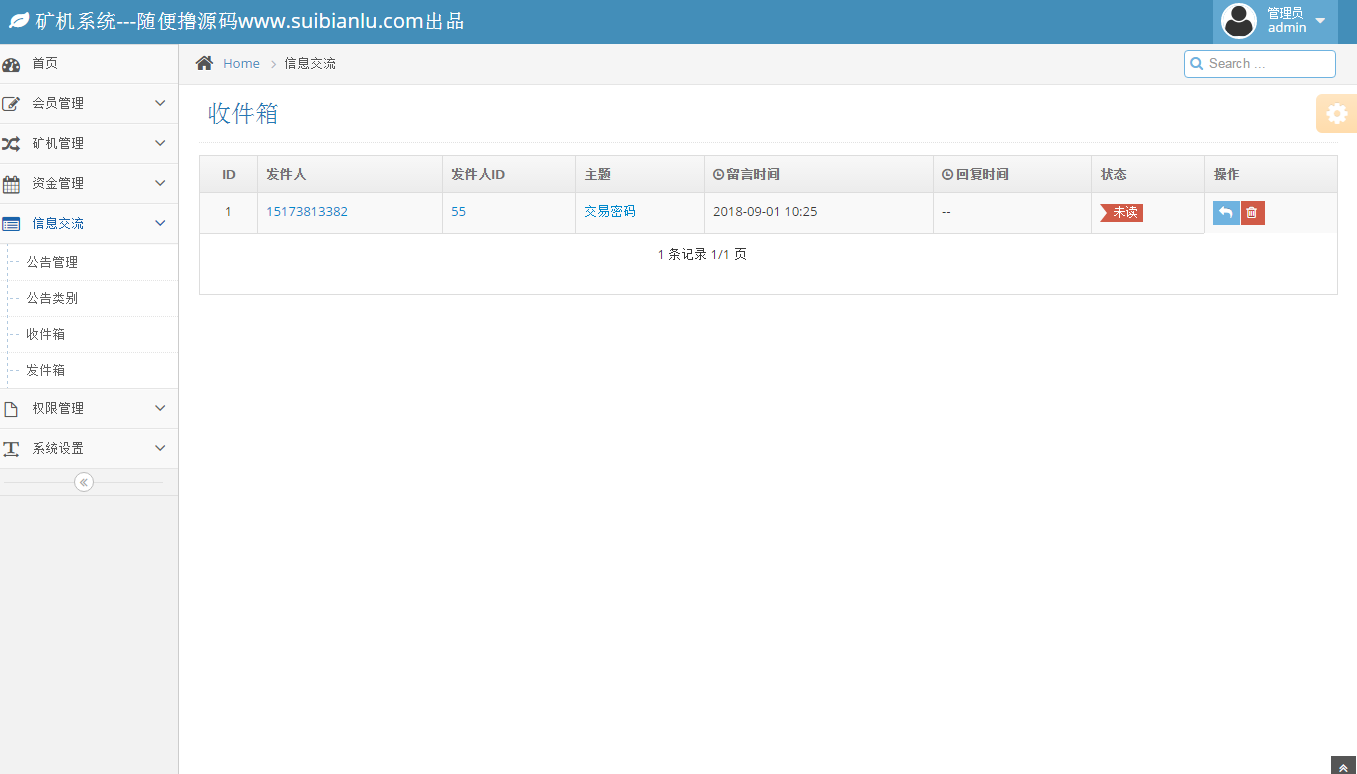Collapse the sidebar with the double-arrow toggle
Viewport: 1357px width, 774px height.
84,482
